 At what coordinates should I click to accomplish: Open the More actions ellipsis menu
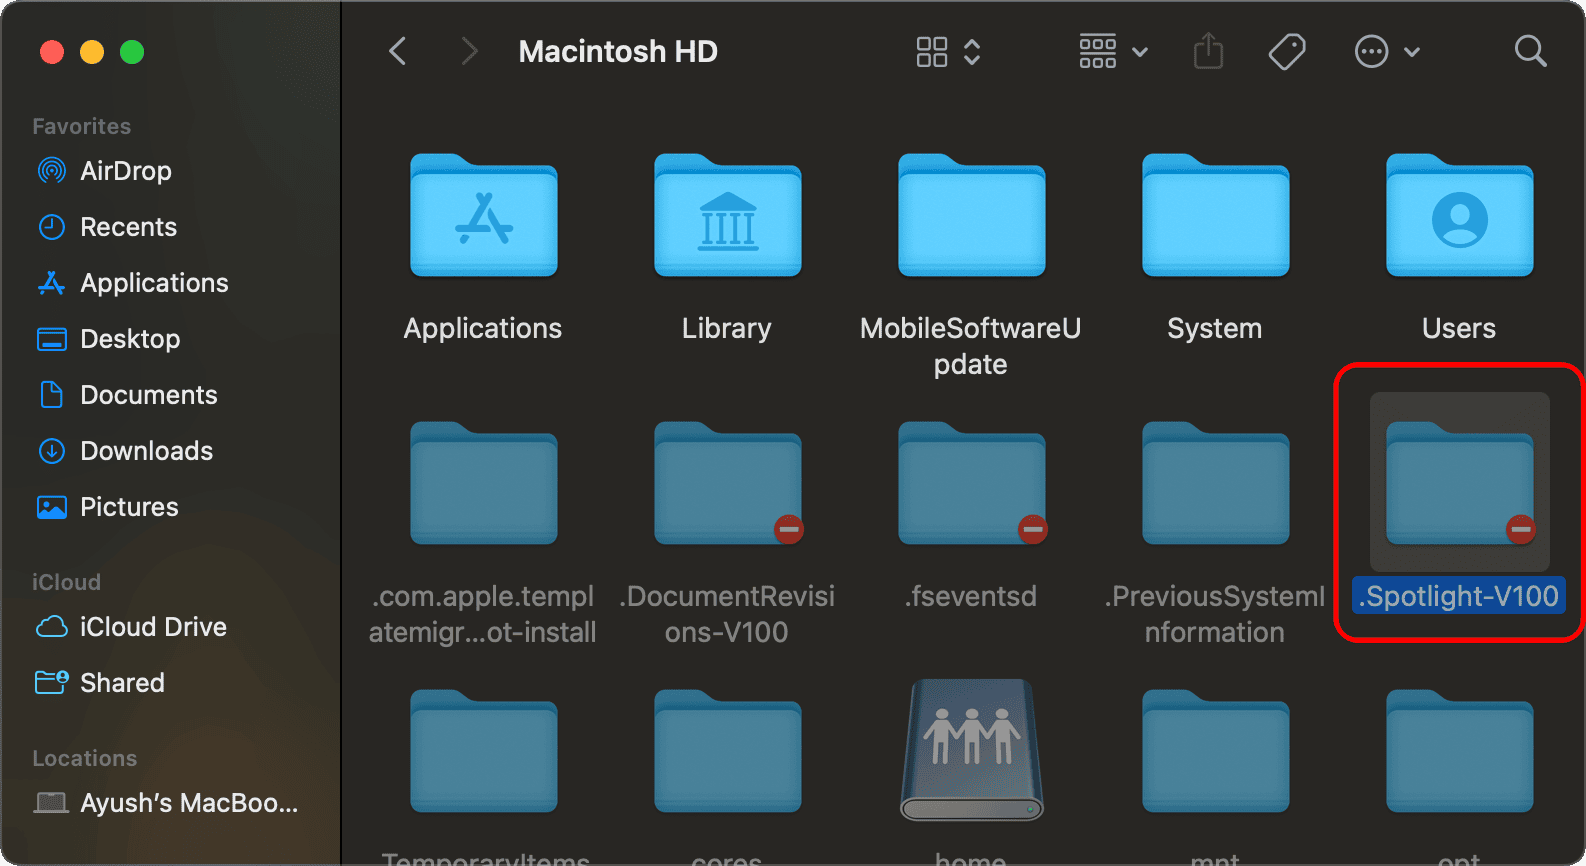pyautogui.click(x=1386, y=51)
